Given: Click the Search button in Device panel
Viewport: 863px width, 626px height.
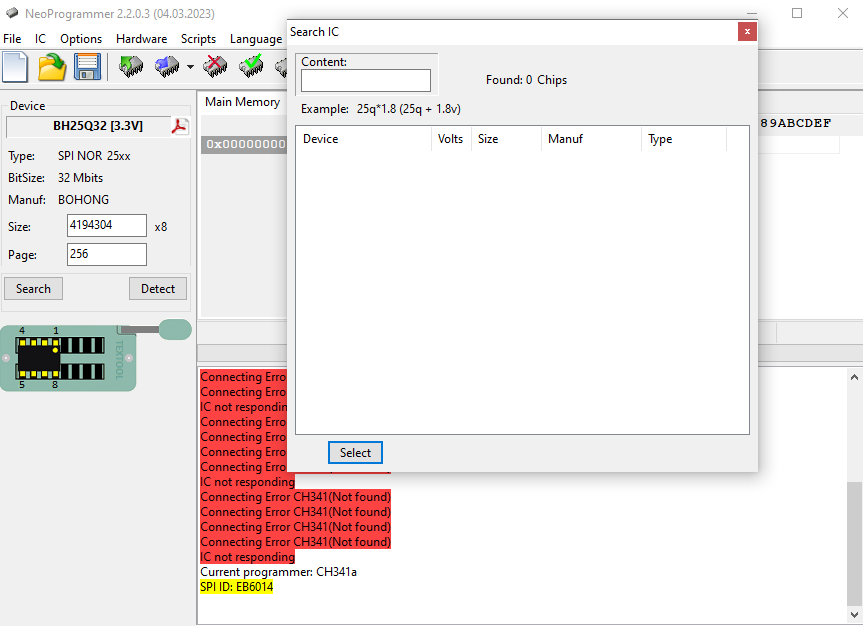Looking at the screenshot, I should coord(34,288).
